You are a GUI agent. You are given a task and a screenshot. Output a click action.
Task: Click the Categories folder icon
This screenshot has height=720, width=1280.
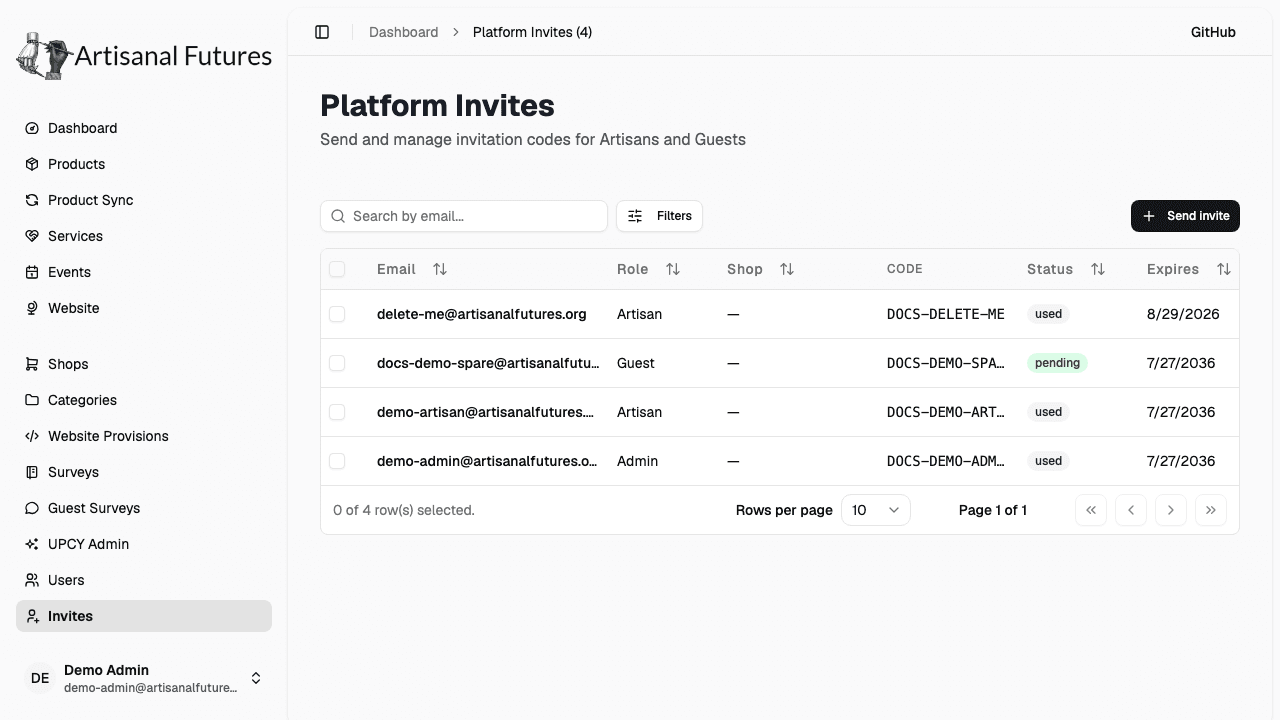32,400
